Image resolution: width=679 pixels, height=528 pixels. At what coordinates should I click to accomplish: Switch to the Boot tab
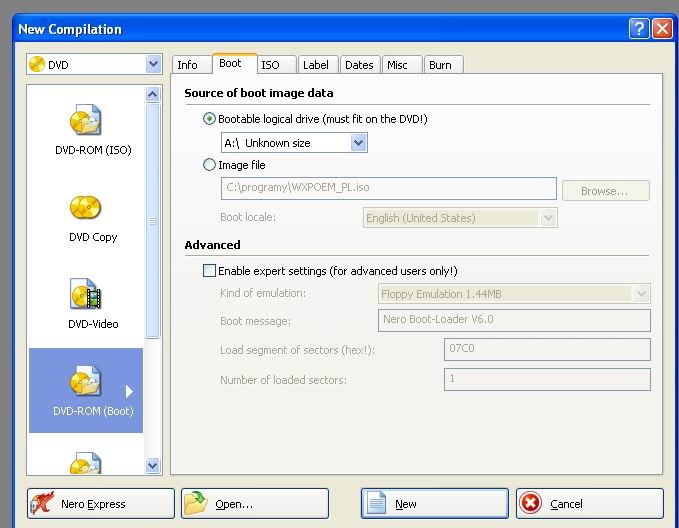pyautogui.click(x=234, y=64)
